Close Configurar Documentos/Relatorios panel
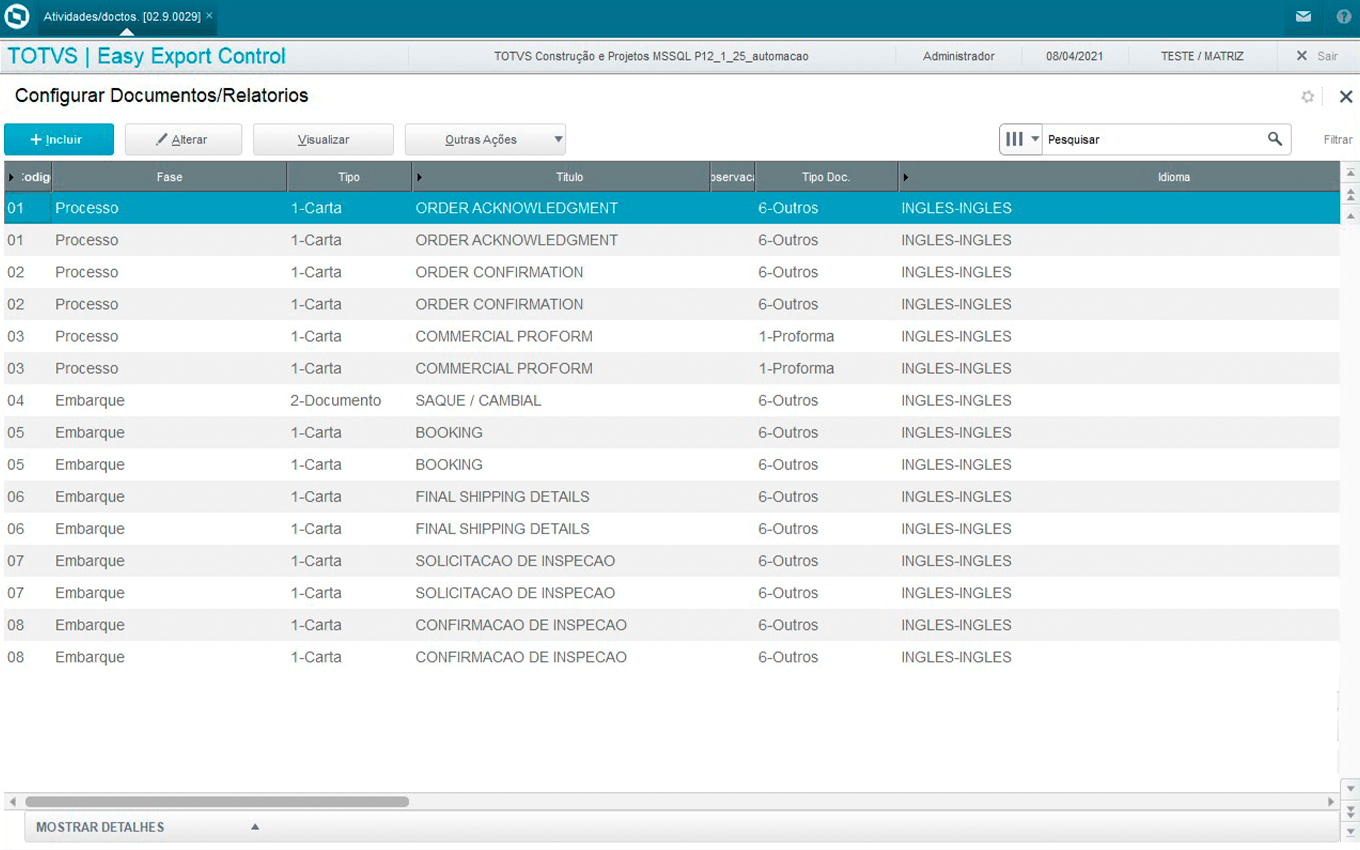1360x850 pixels. (x=1345, y=97)
